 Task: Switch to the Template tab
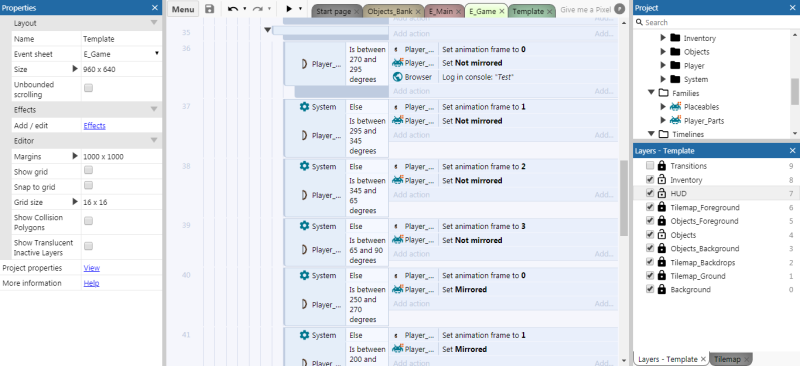pyautogui.click(x=528, y=11)
